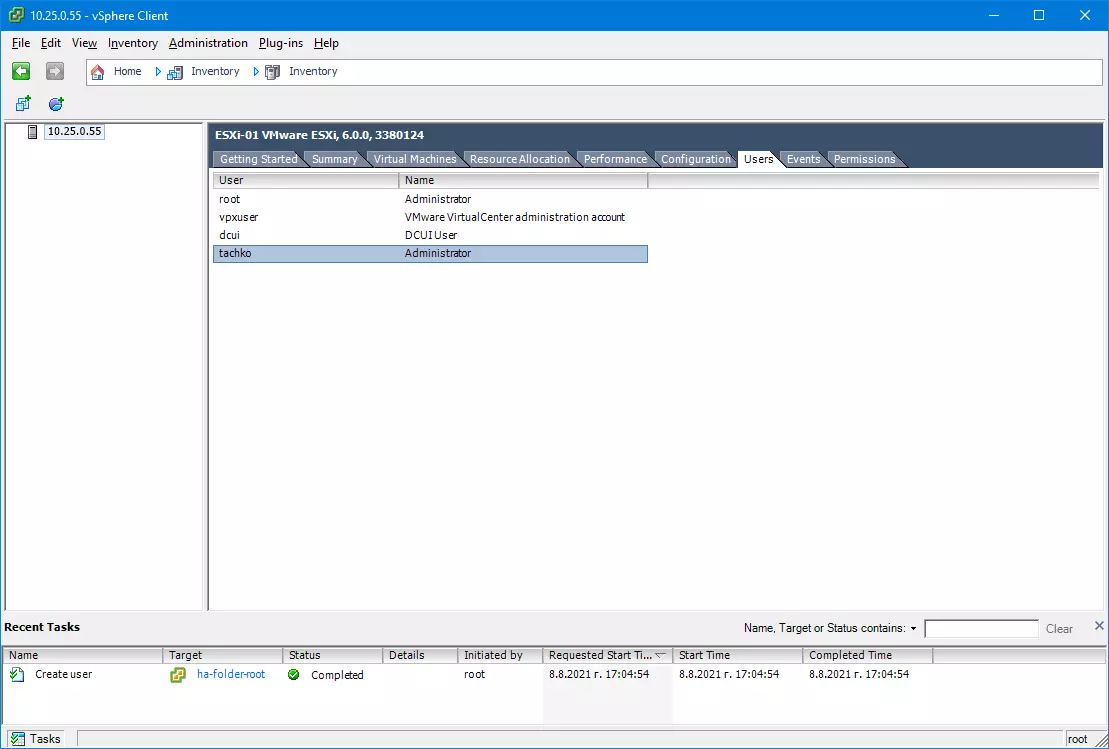Sort tasks by Details column header
The height and width of the screenshot is (749, 1109).
pos(420,656)
